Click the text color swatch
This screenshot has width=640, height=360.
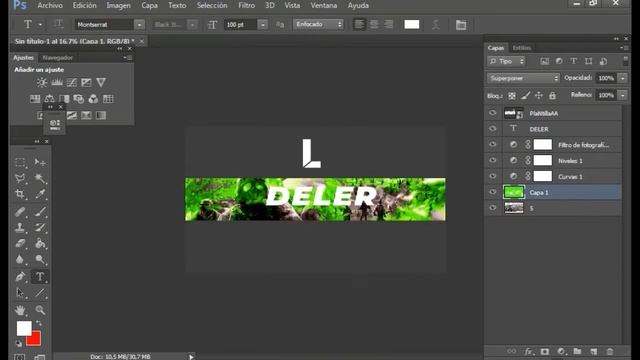pyautogui.click(x=411, y=24)
